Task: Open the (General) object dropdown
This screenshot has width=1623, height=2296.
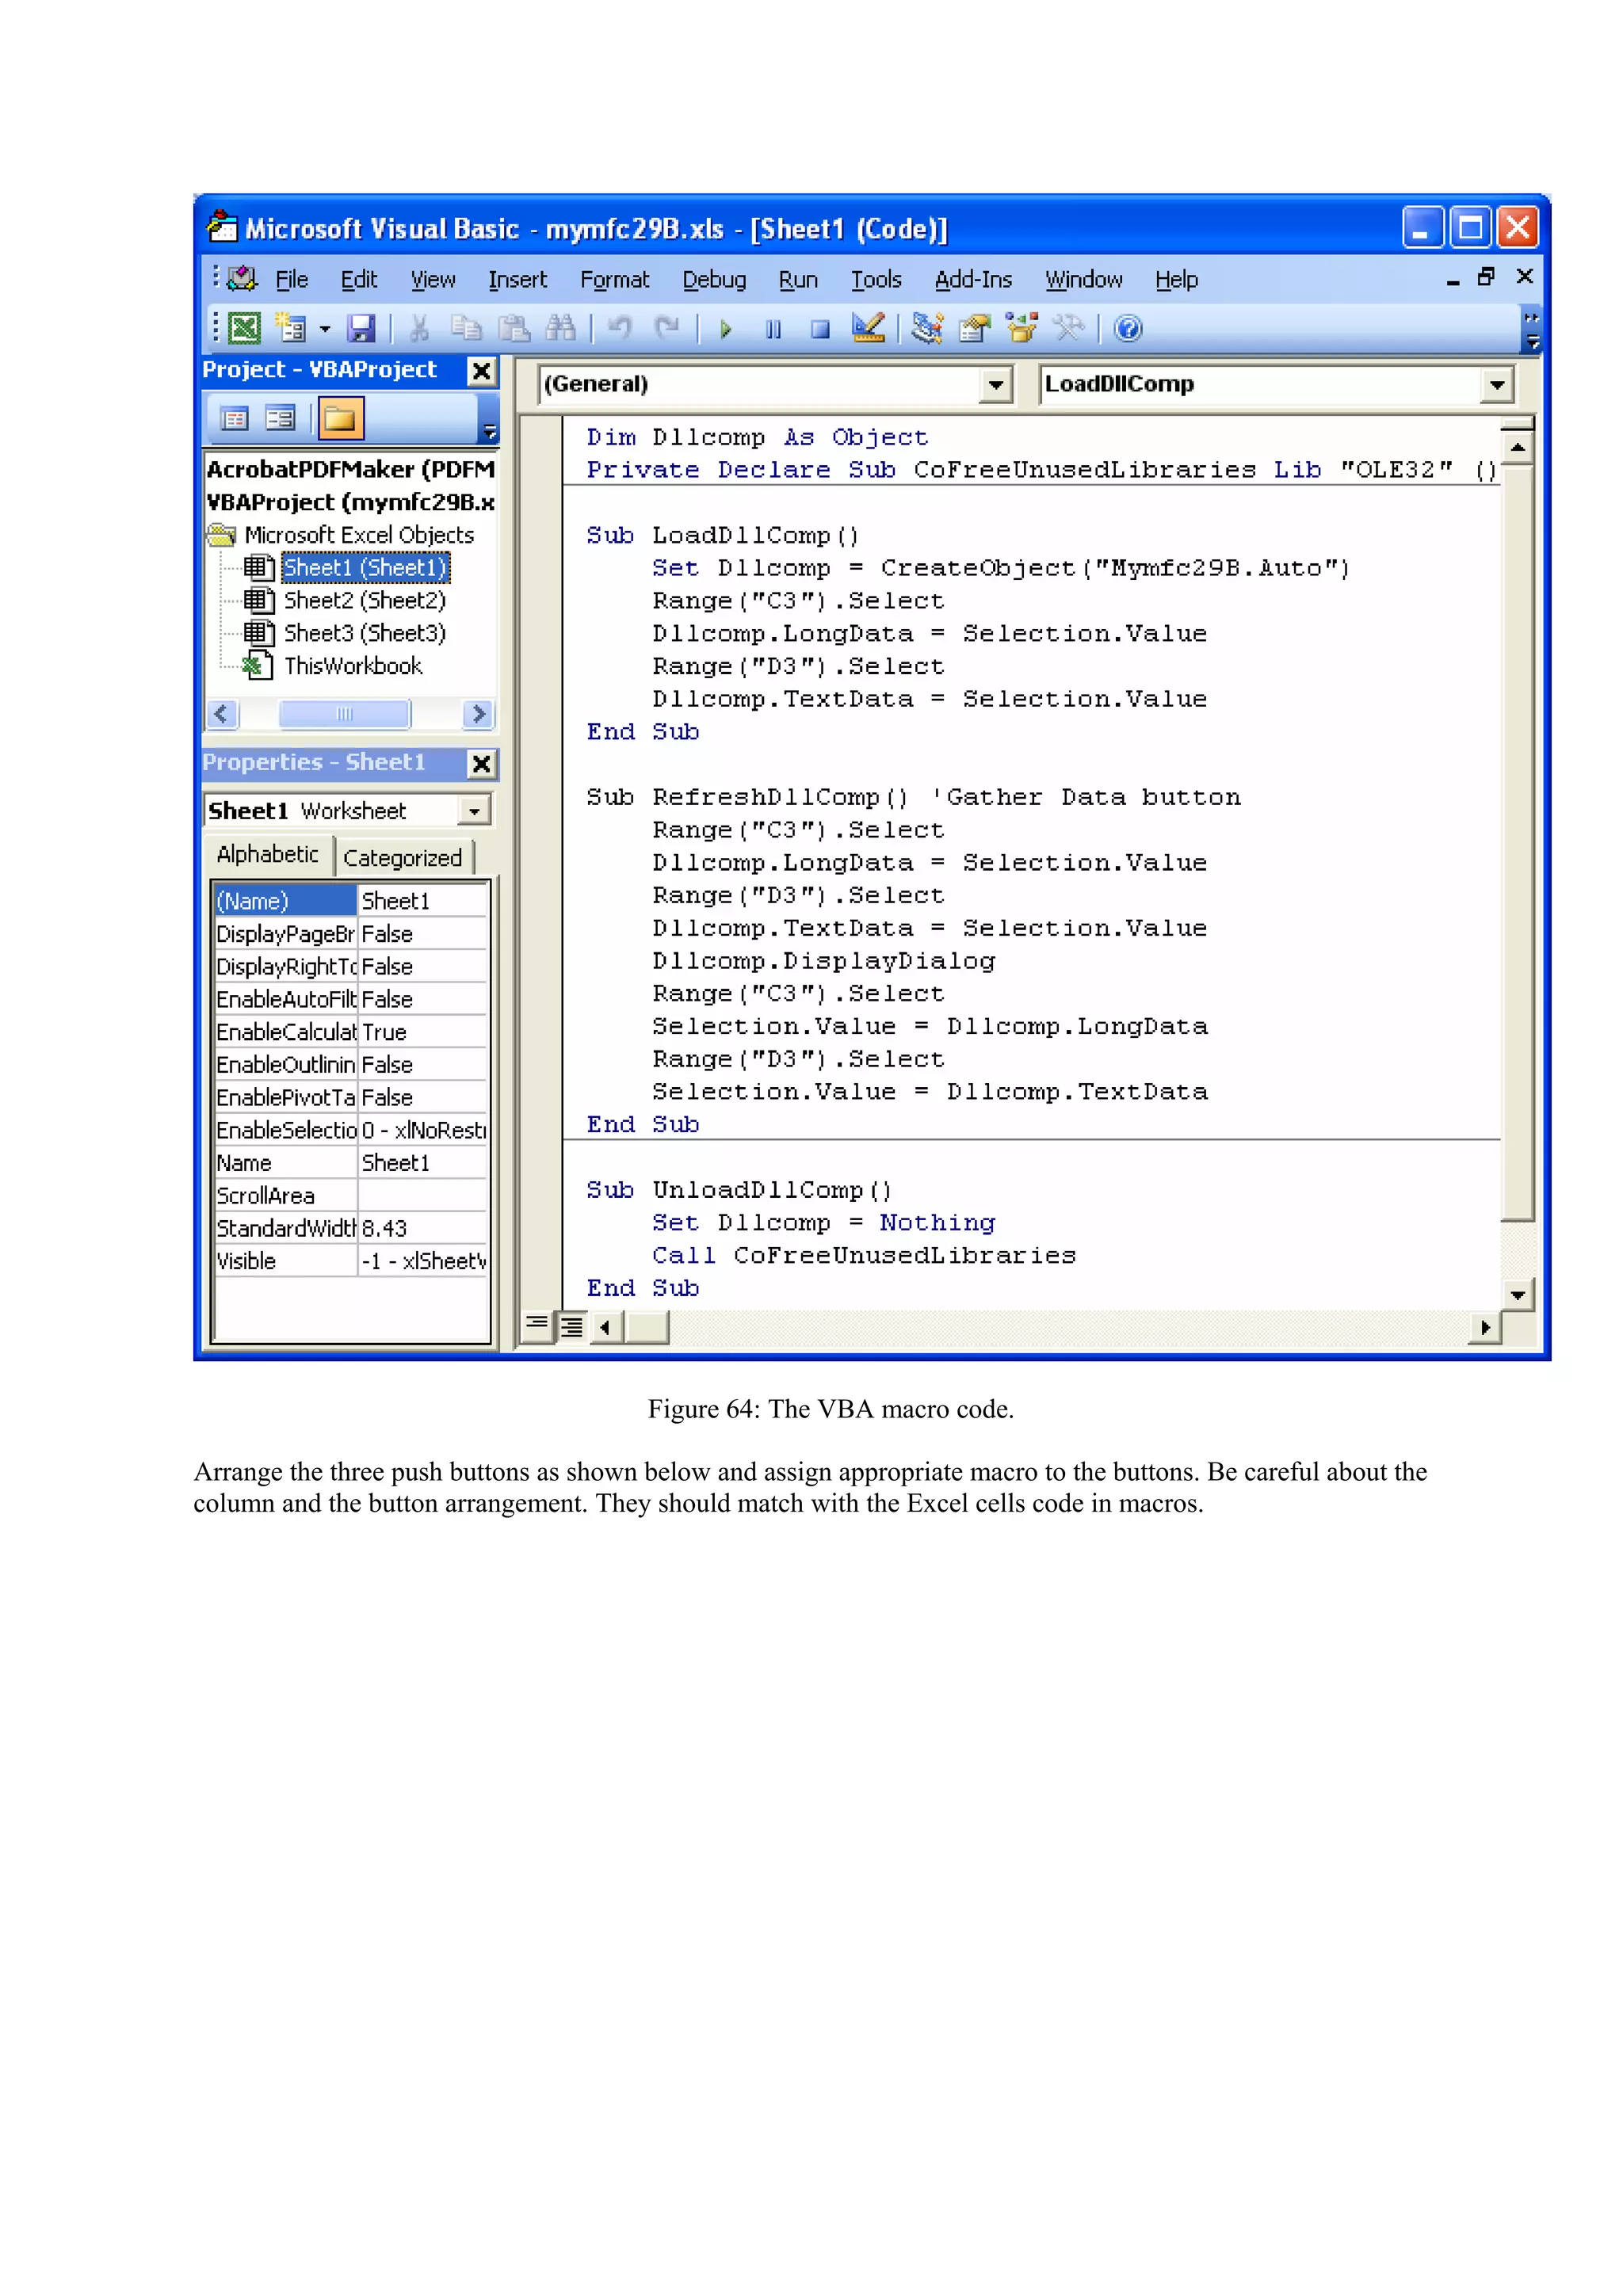Action: pyautogui.click(x=995, y=385)
